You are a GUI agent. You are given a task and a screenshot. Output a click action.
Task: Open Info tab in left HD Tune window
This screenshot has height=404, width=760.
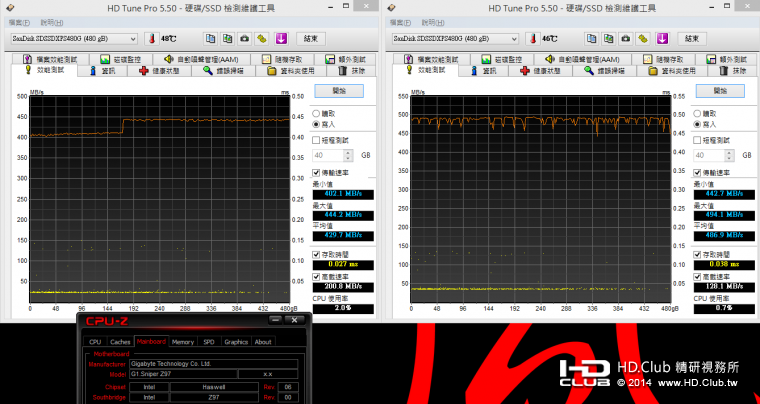click(103, 71)
